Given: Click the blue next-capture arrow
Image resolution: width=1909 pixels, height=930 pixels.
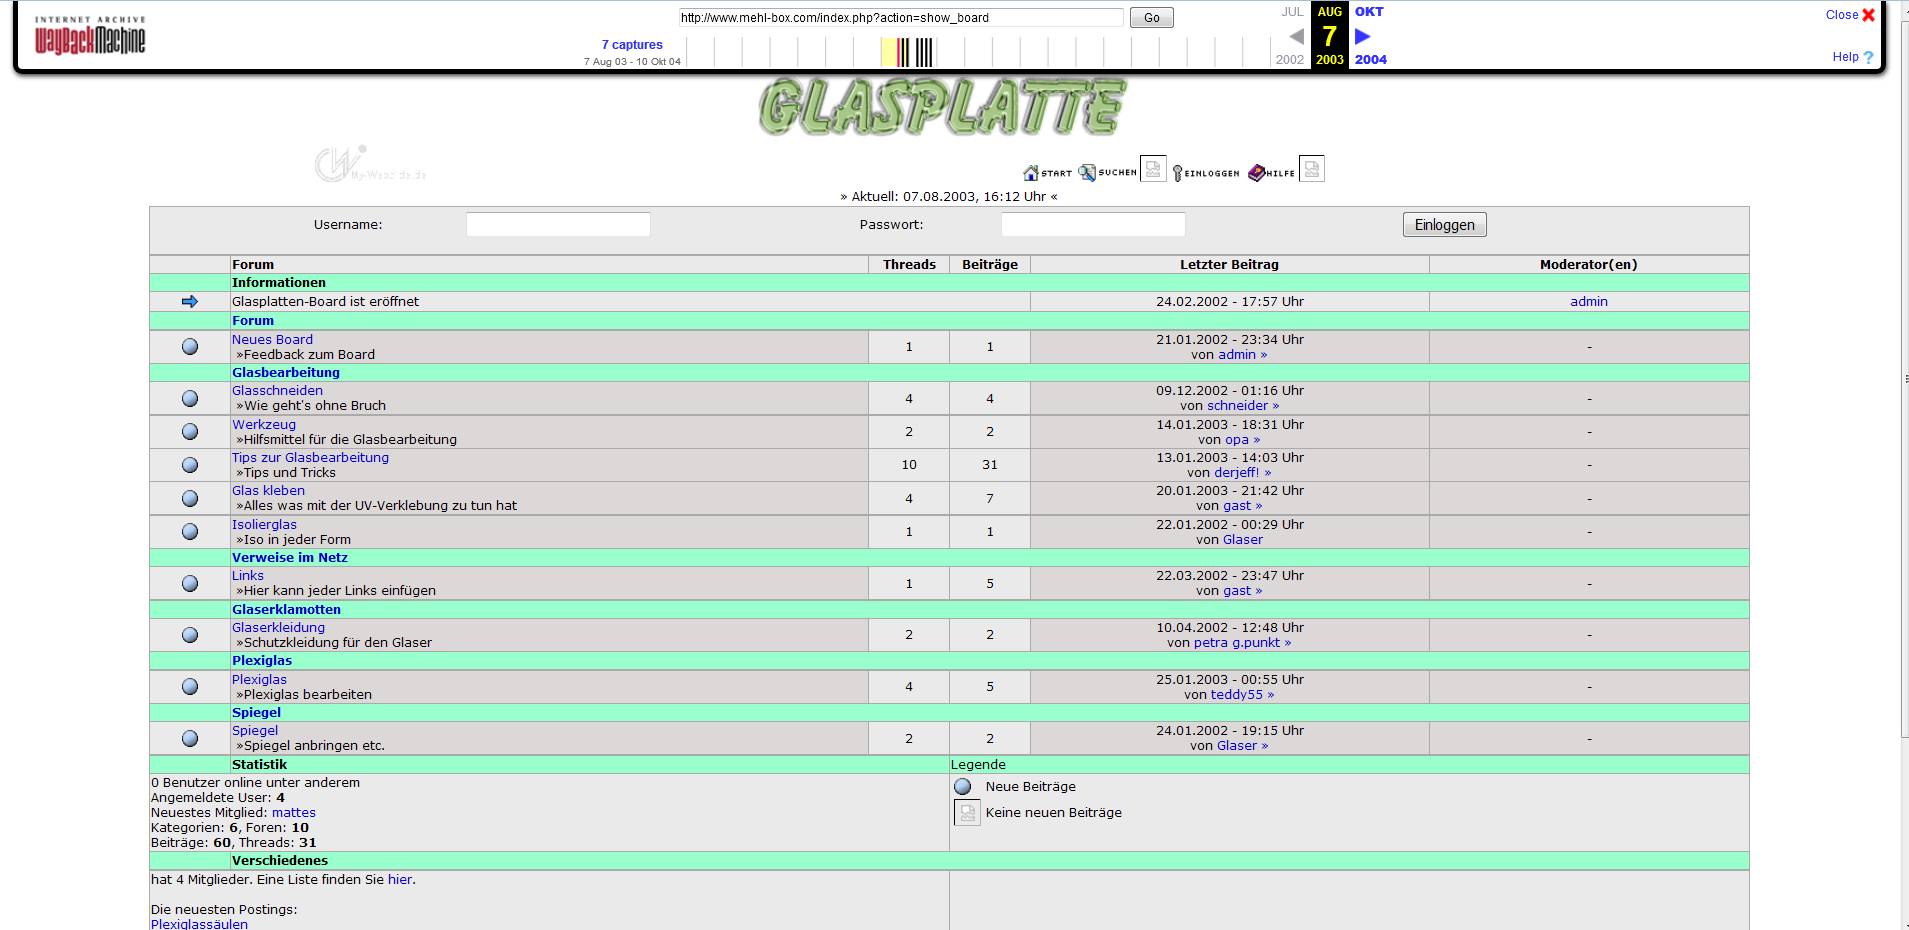Looking at the screenshot, I should point(1362,36).
